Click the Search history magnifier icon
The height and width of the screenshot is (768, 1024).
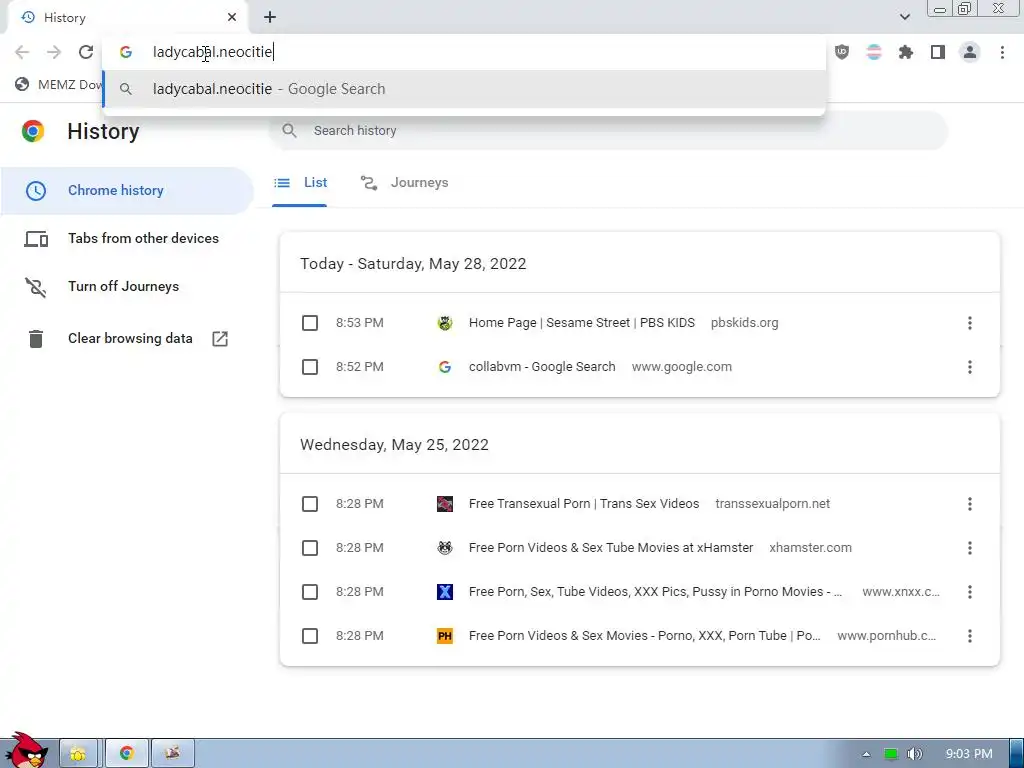tap(289, 131)
